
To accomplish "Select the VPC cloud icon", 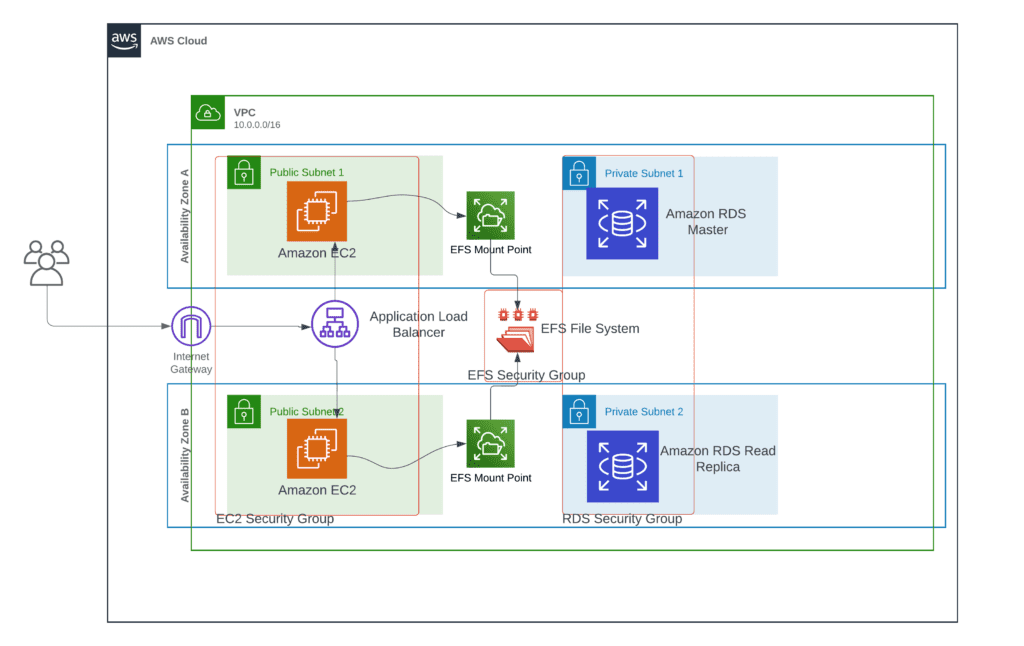I will [208, 112].
